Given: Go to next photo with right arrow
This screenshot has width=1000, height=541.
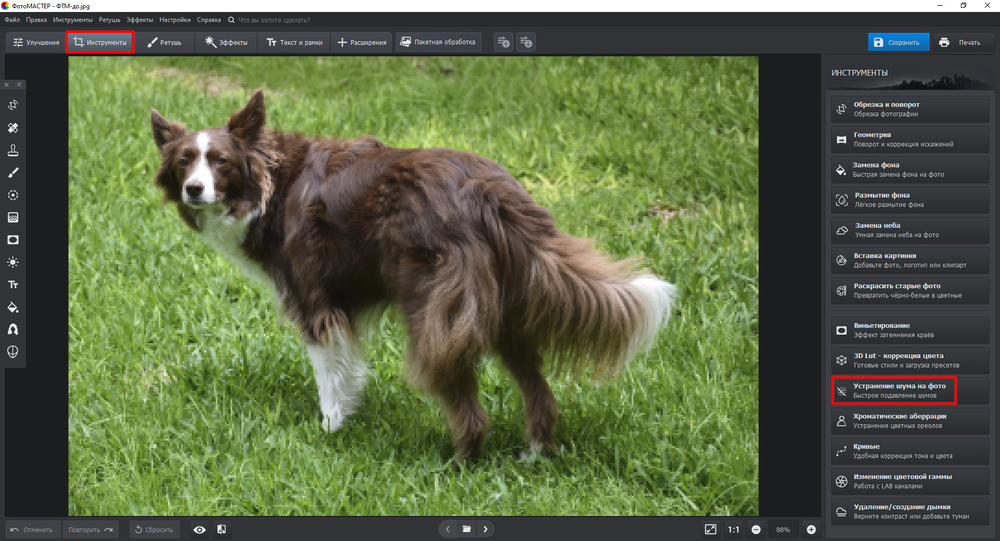Looking at the screenshot, I should [486, 529].
